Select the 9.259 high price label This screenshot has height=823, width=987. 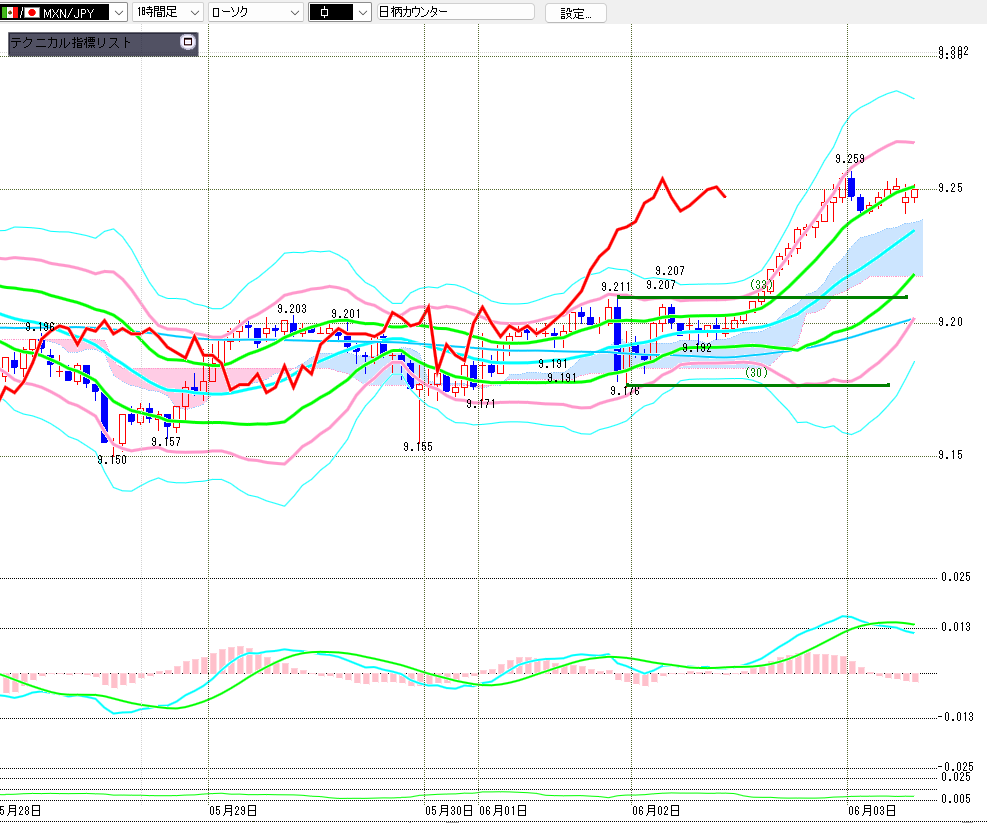pyautogui.click(x=849, y=159)
